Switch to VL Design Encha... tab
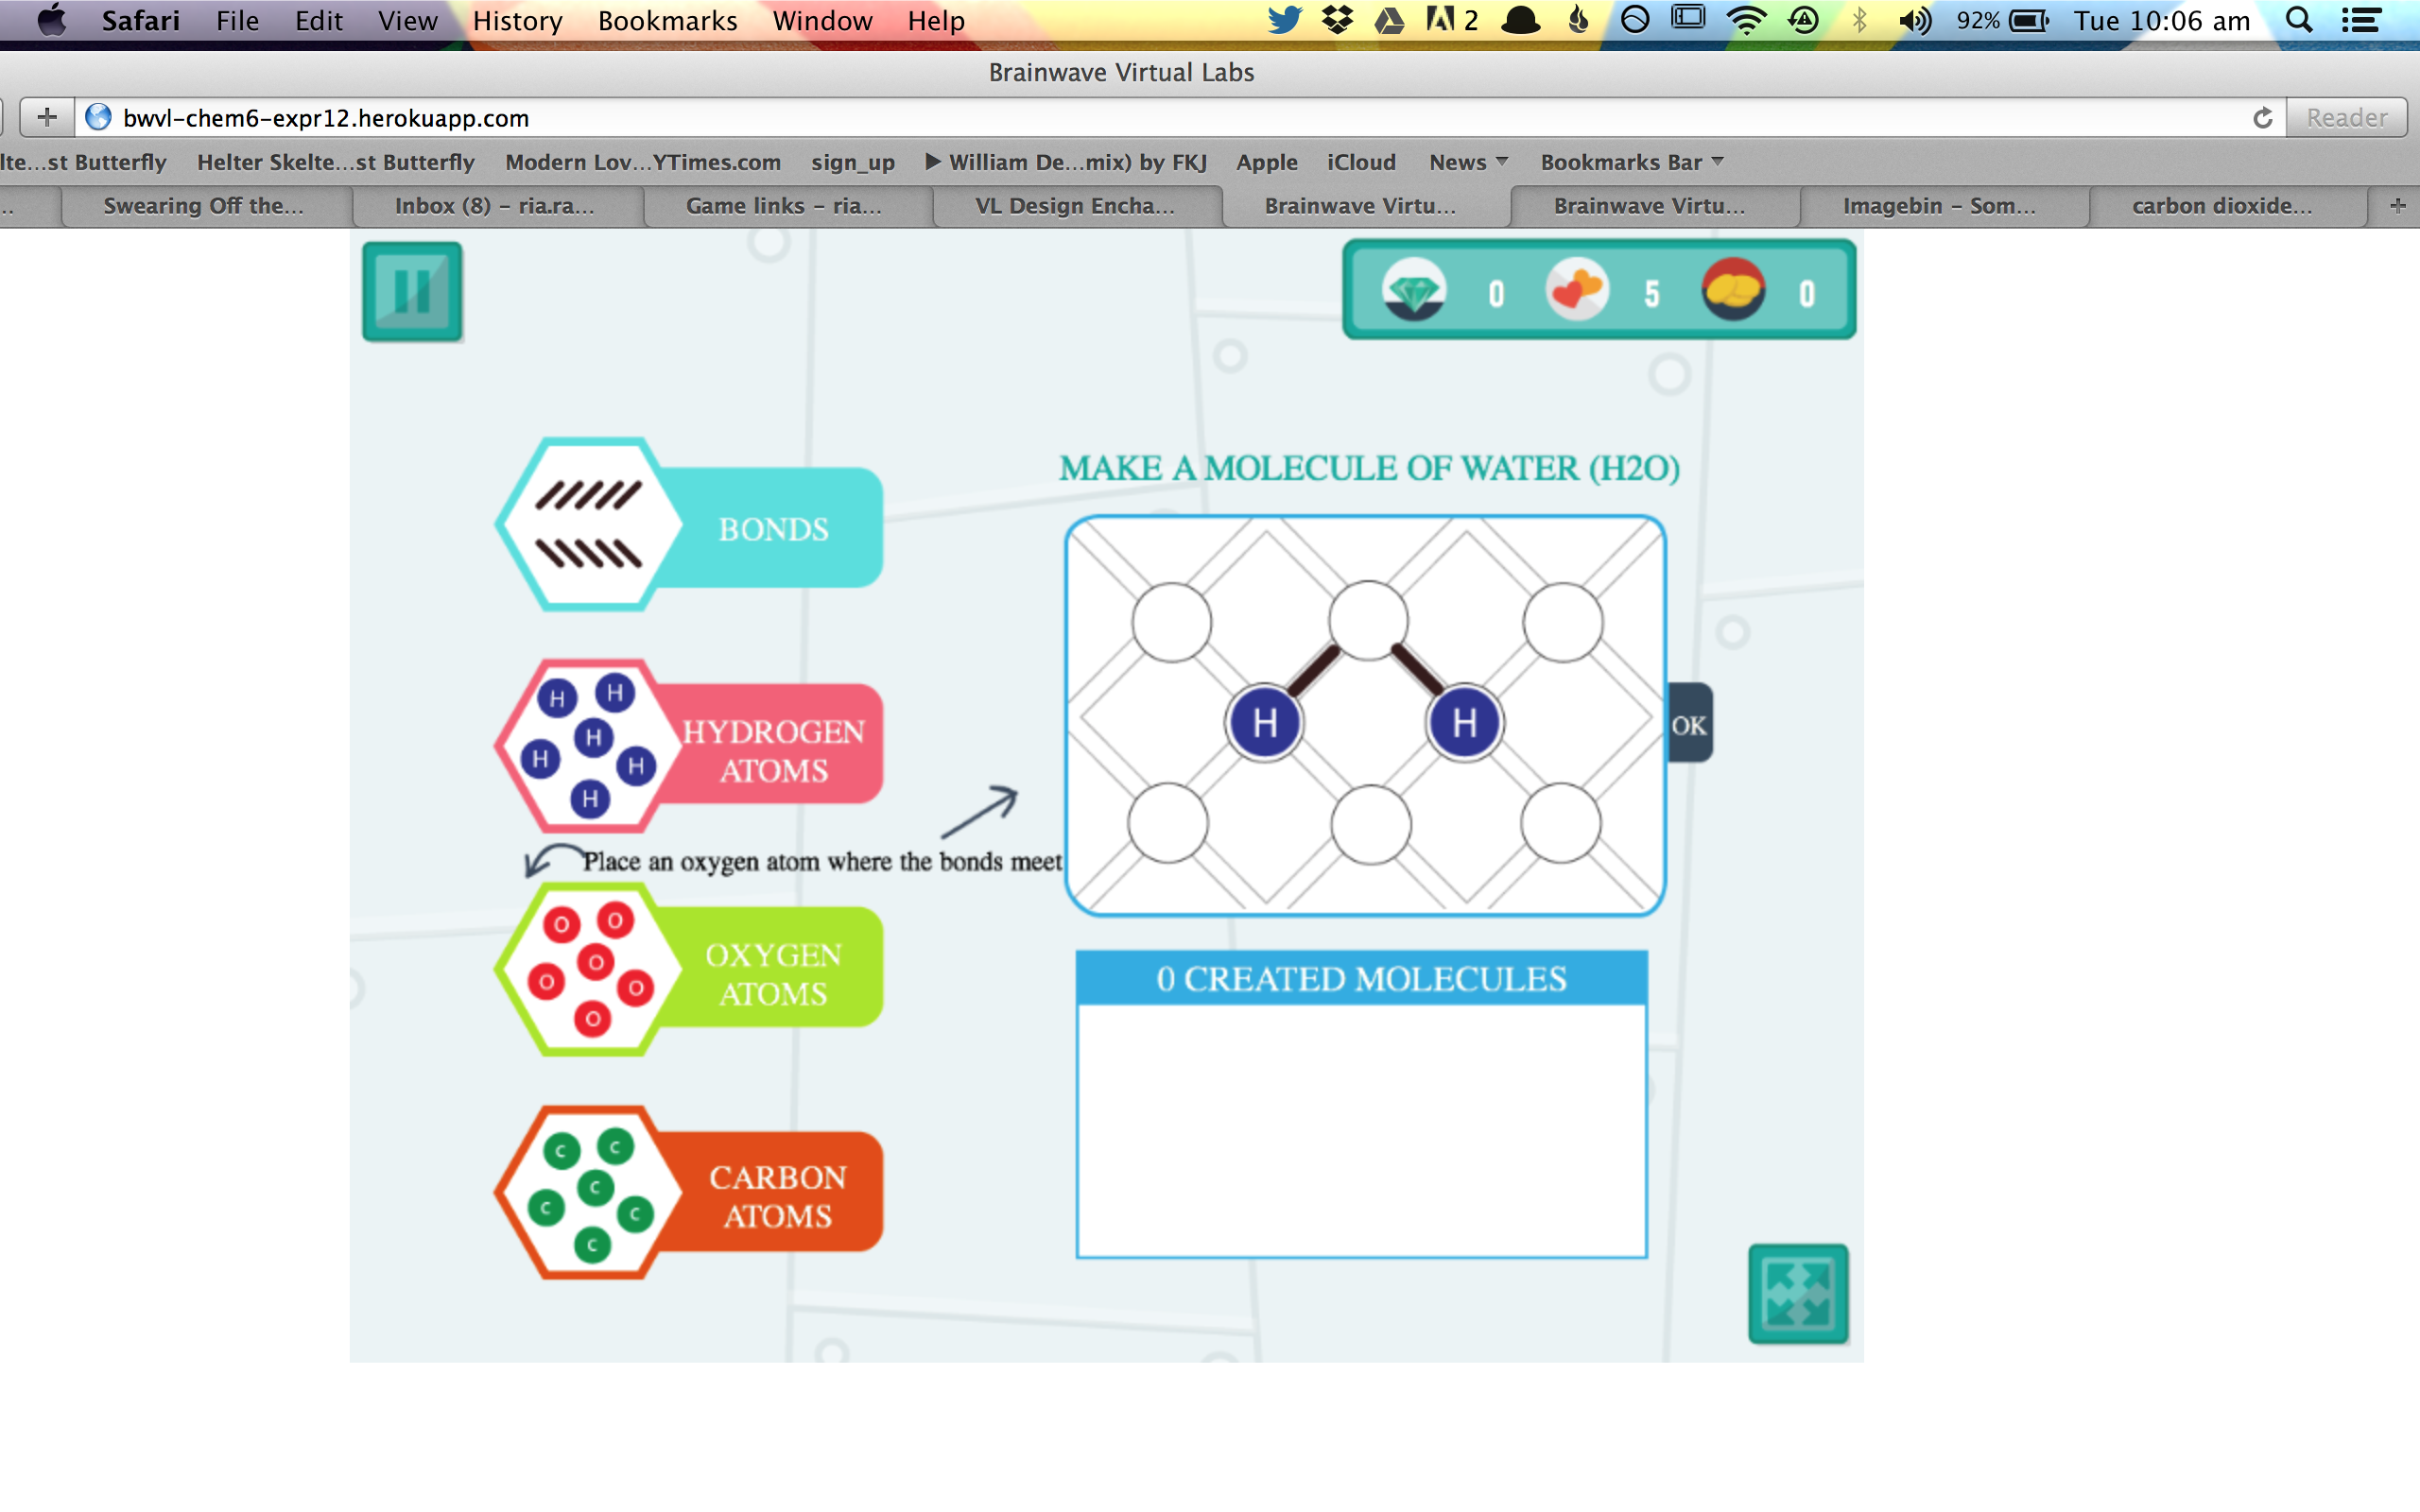 coord(1075,206)
